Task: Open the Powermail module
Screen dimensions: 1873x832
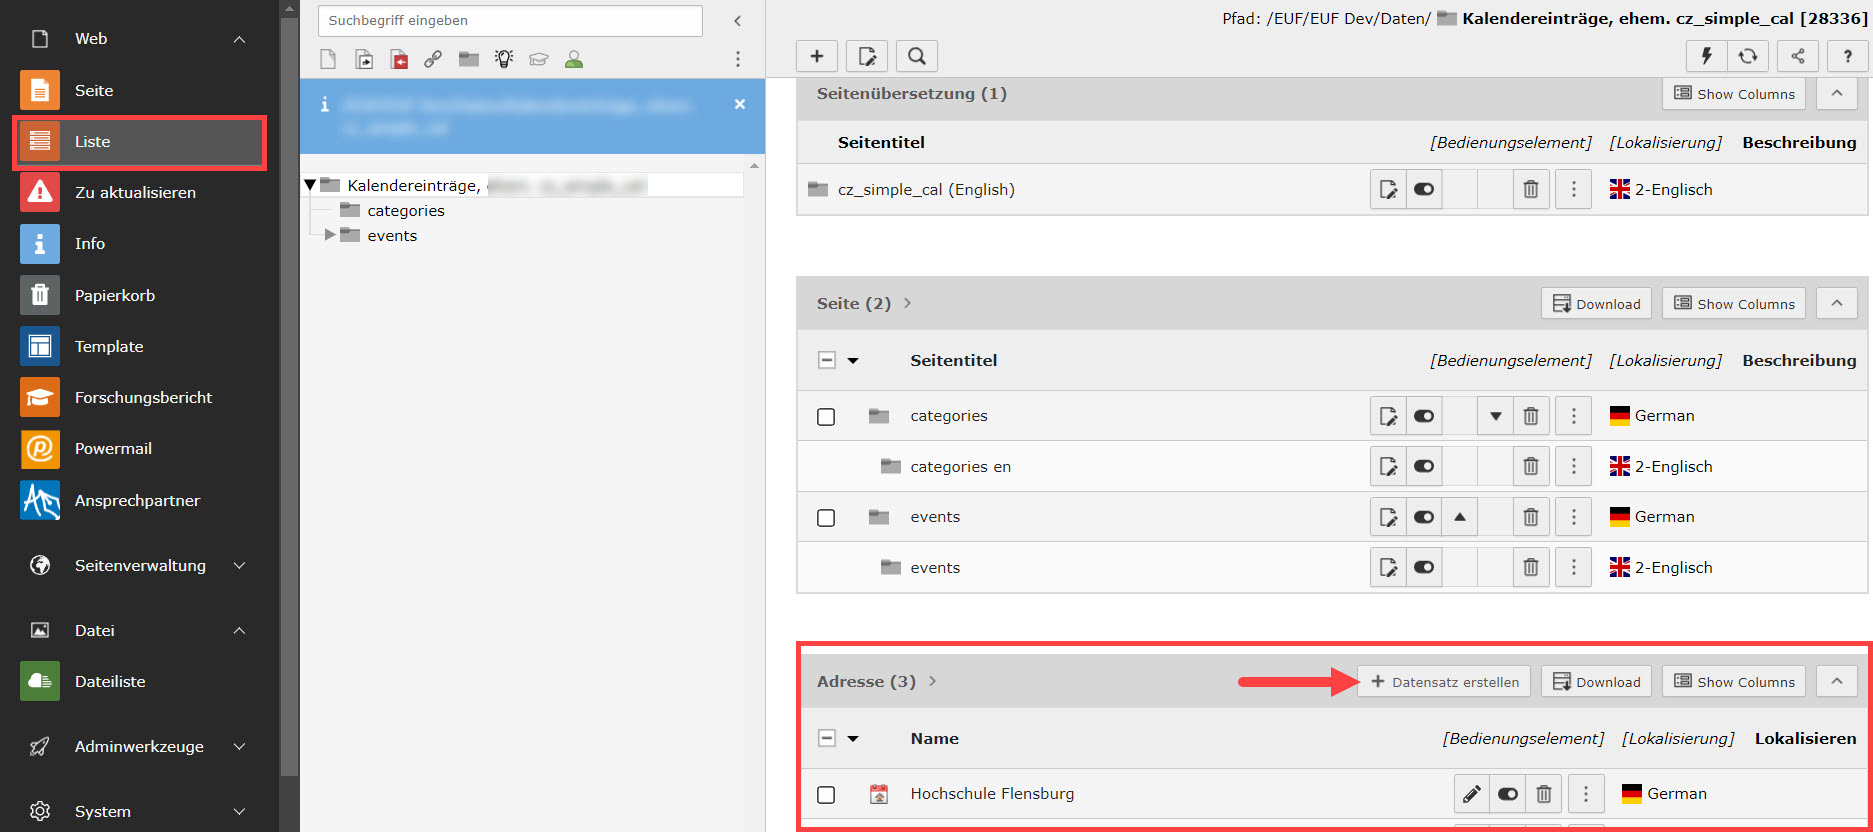Action: pyautogui.click(x=113, y=448)
